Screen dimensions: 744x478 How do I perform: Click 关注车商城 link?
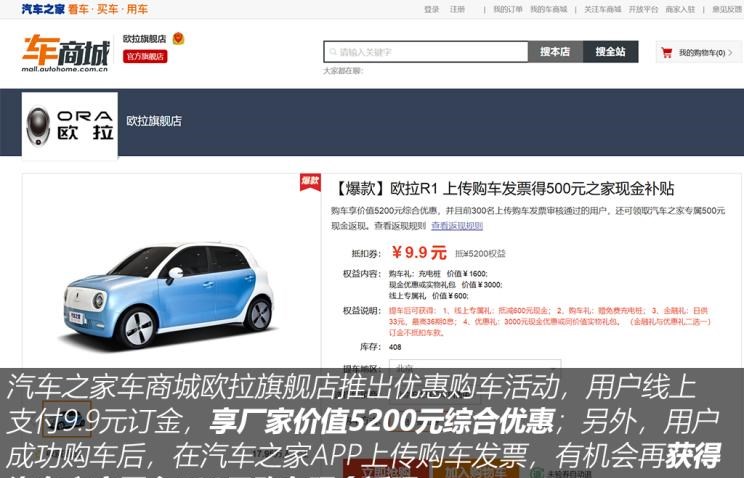pyautogui.click(x=602, y=9)
